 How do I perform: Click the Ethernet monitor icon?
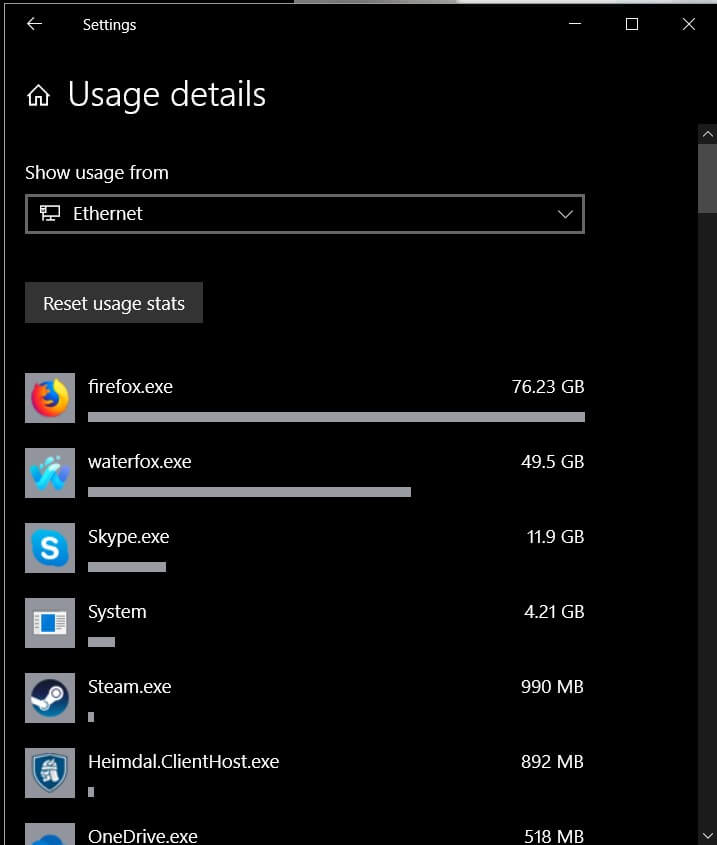[50, 213]
